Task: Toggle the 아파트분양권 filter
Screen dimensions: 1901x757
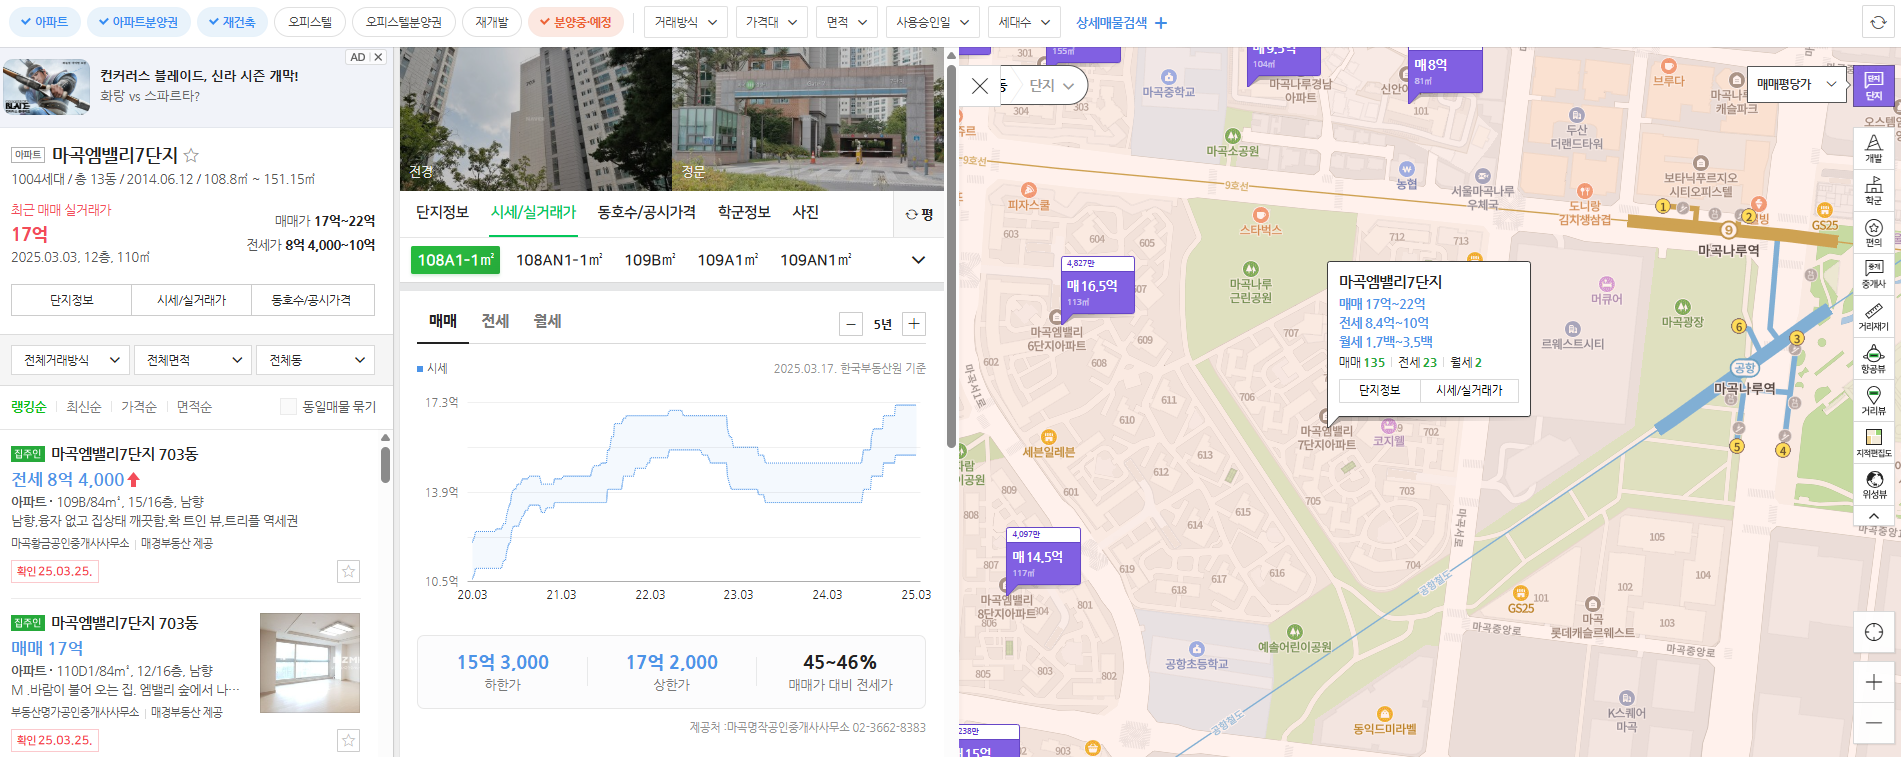Action: (137, 22)
